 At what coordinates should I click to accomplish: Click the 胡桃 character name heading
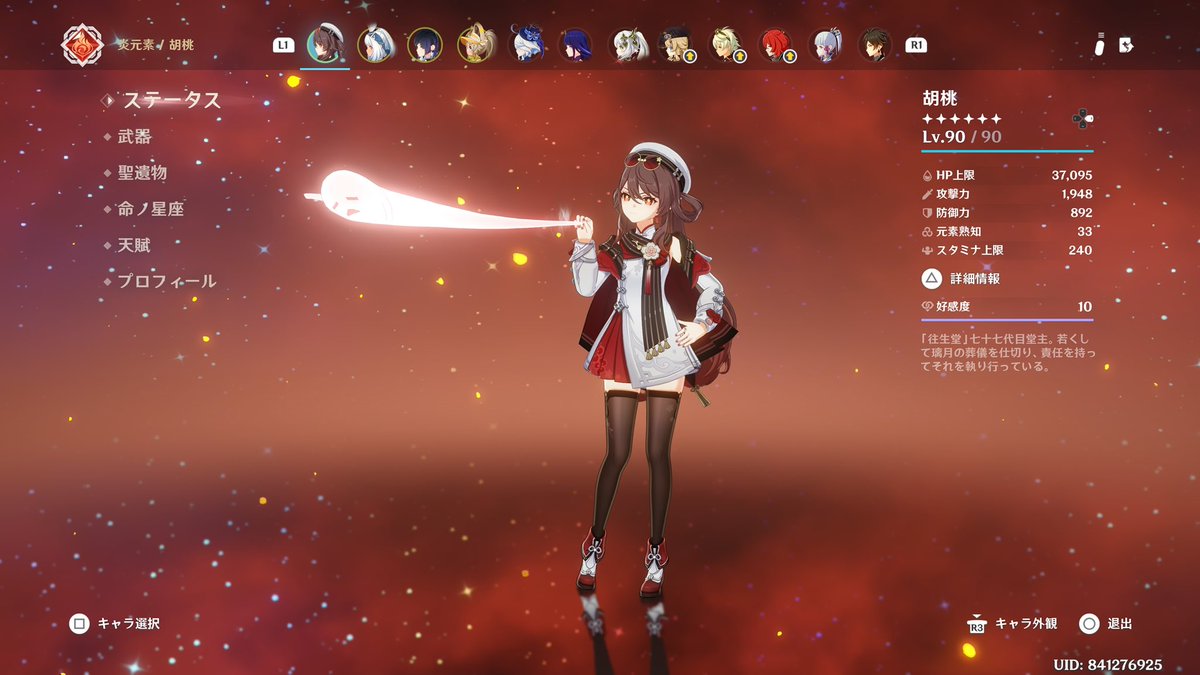tap(940, 99)
